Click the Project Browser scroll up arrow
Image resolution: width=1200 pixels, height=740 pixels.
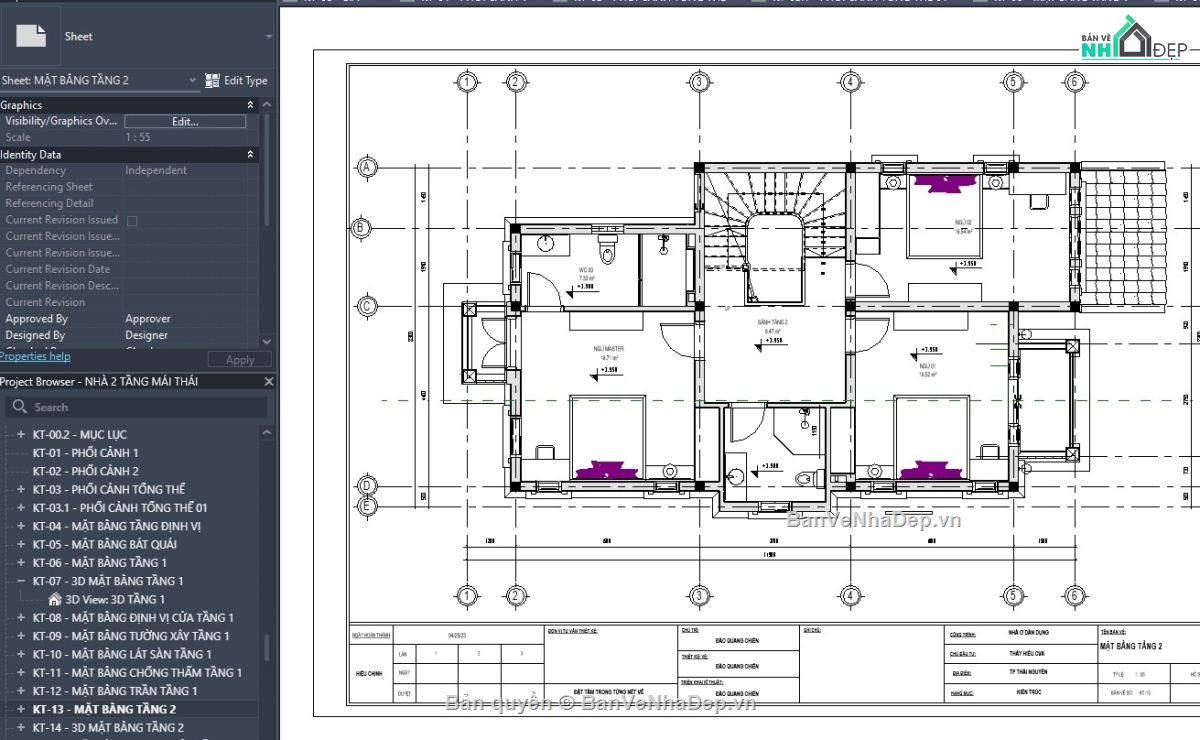266,432
